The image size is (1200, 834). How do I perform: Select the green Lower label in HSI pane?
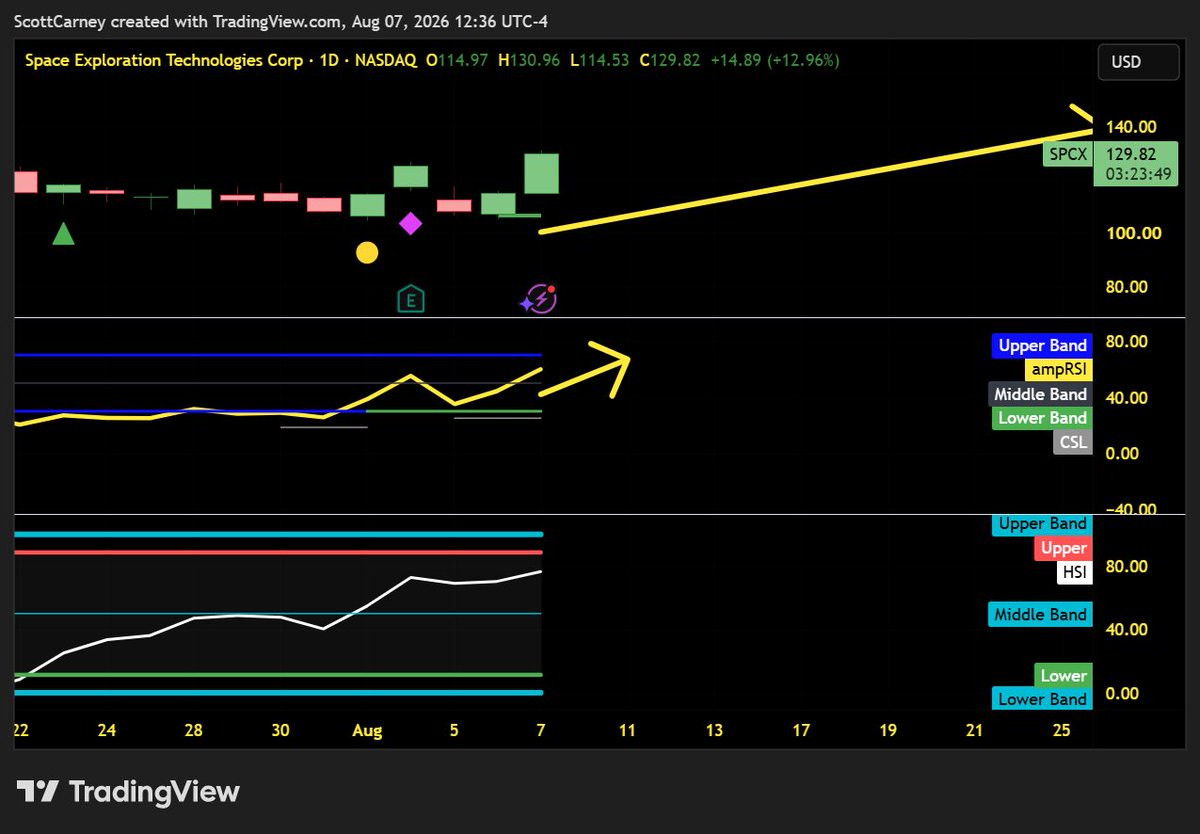pos(1063,676)
